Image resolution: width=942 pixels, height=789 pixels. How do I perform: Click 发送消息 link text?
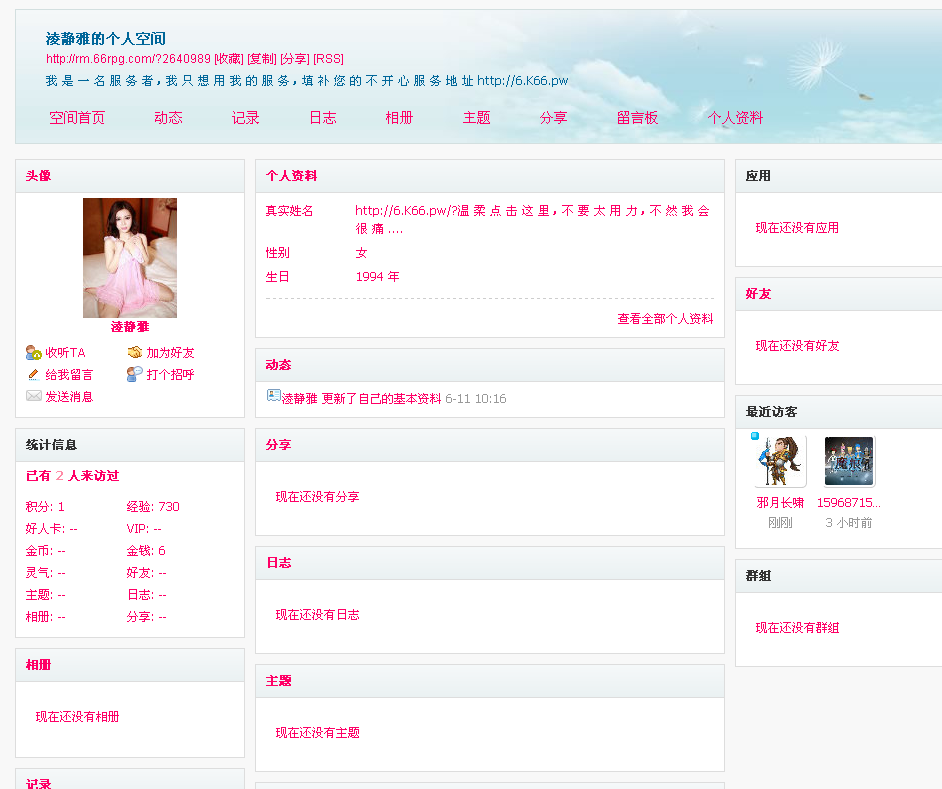pos(69,397)
